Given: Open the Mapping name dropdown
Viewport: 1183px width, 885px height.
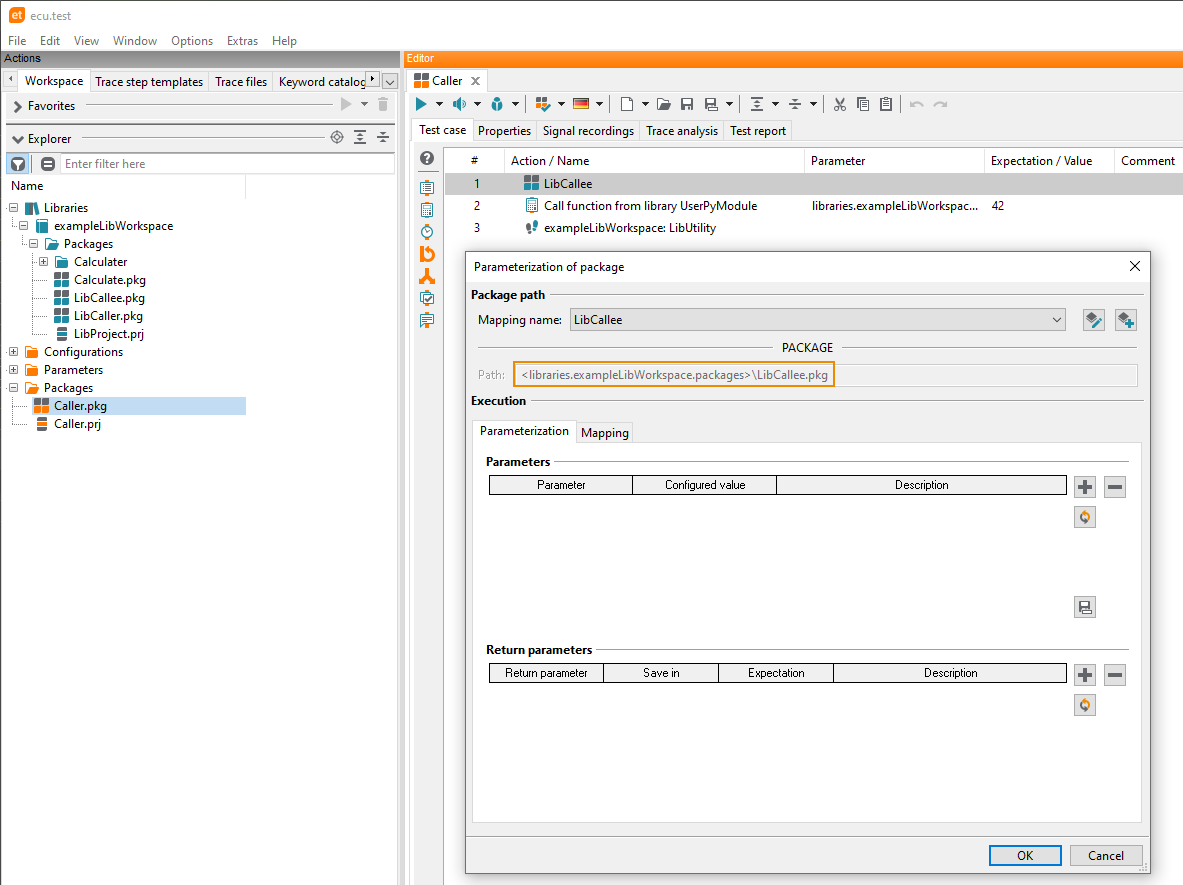Looking at the screenshot, I should [x=818, y=320].
